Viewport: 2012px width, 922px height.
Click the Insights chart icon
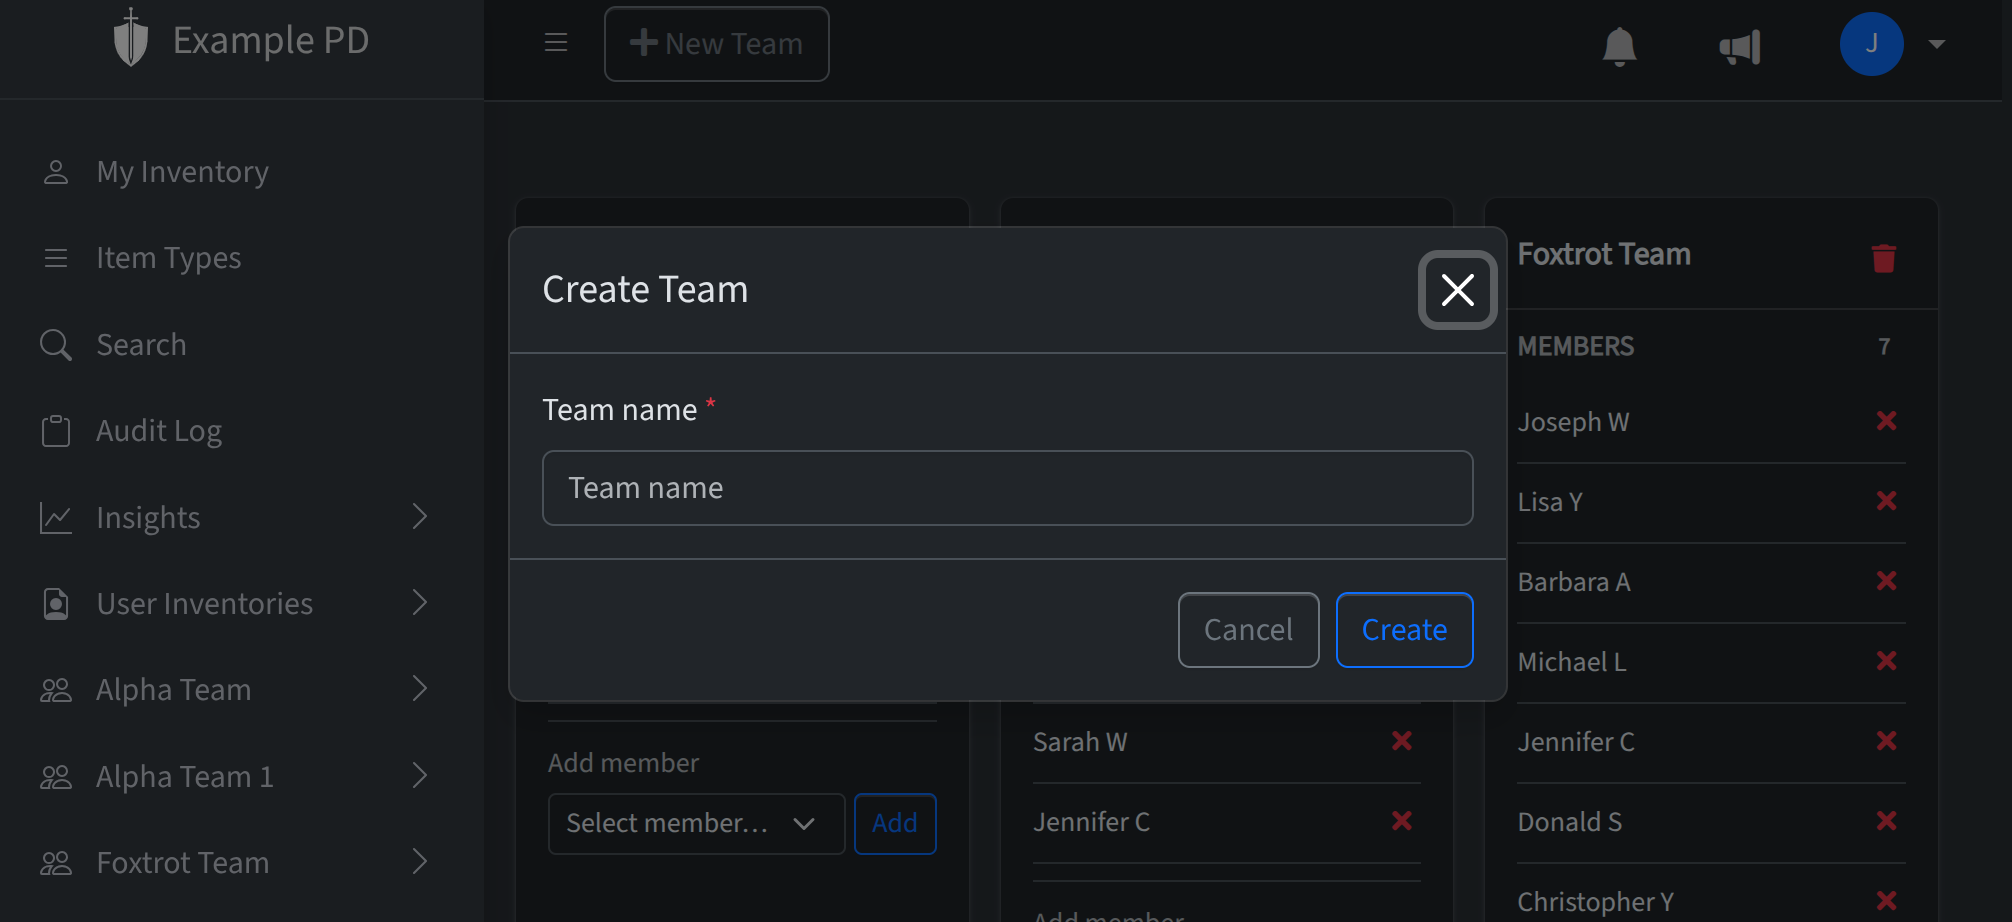[56, 517]
